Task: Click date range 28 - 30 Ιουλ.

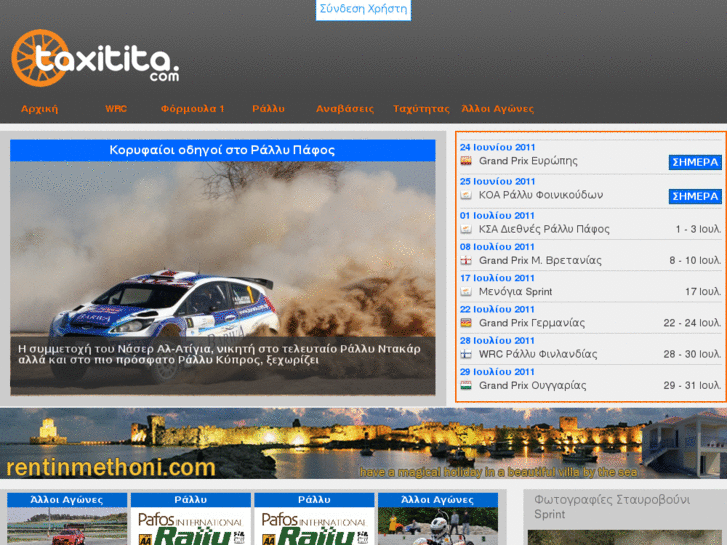Action: [x=692, y=354]
